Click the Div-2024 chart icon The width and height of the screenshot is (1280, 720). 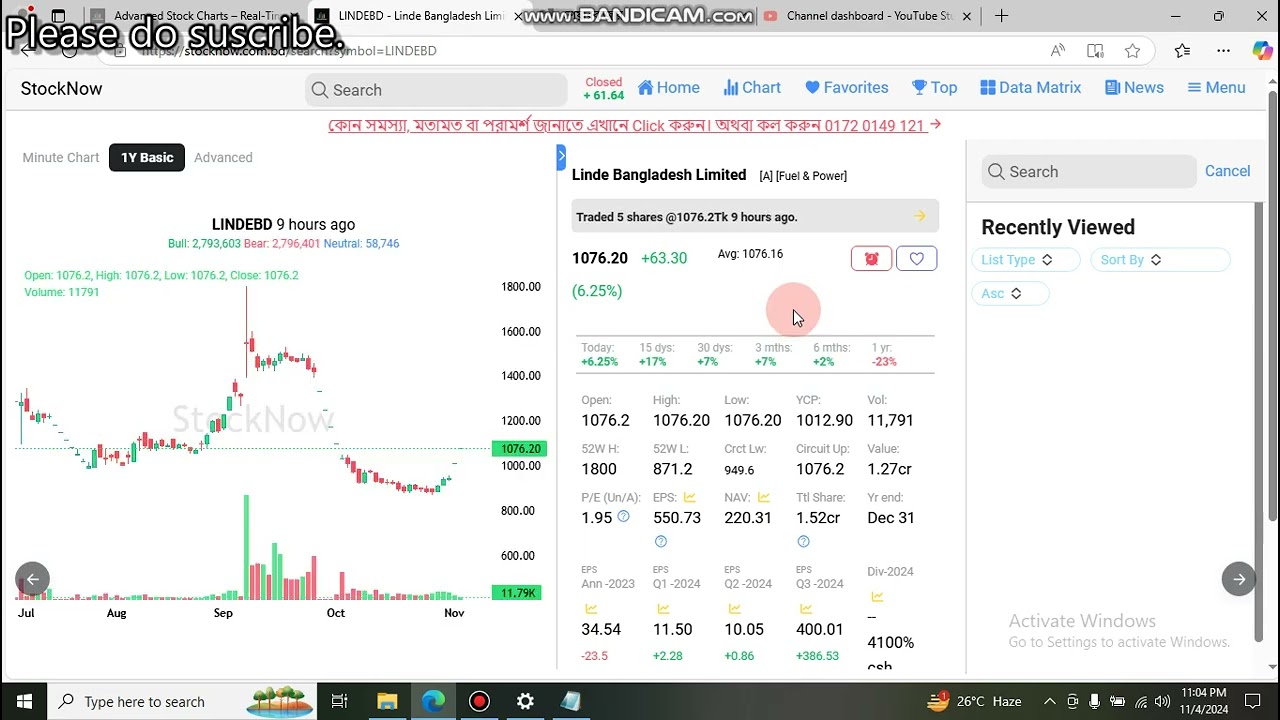(x=877, y=597)
